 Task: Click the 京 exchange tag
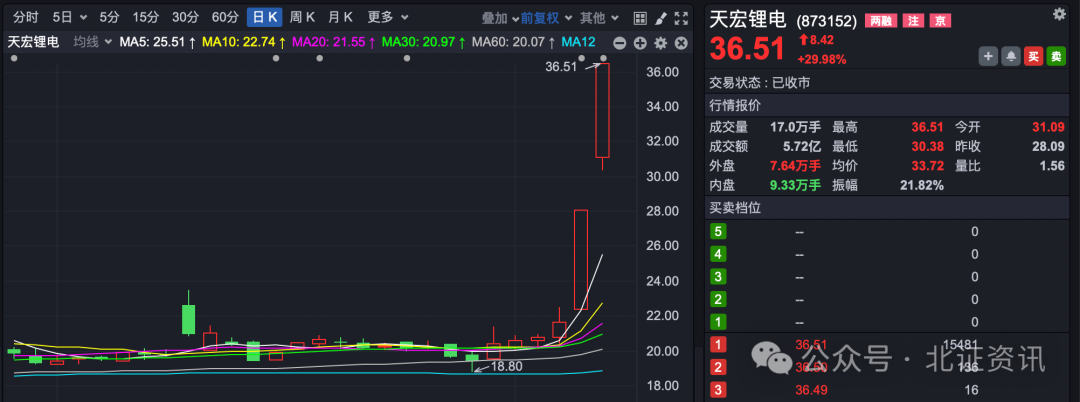[x=940, y=21]
